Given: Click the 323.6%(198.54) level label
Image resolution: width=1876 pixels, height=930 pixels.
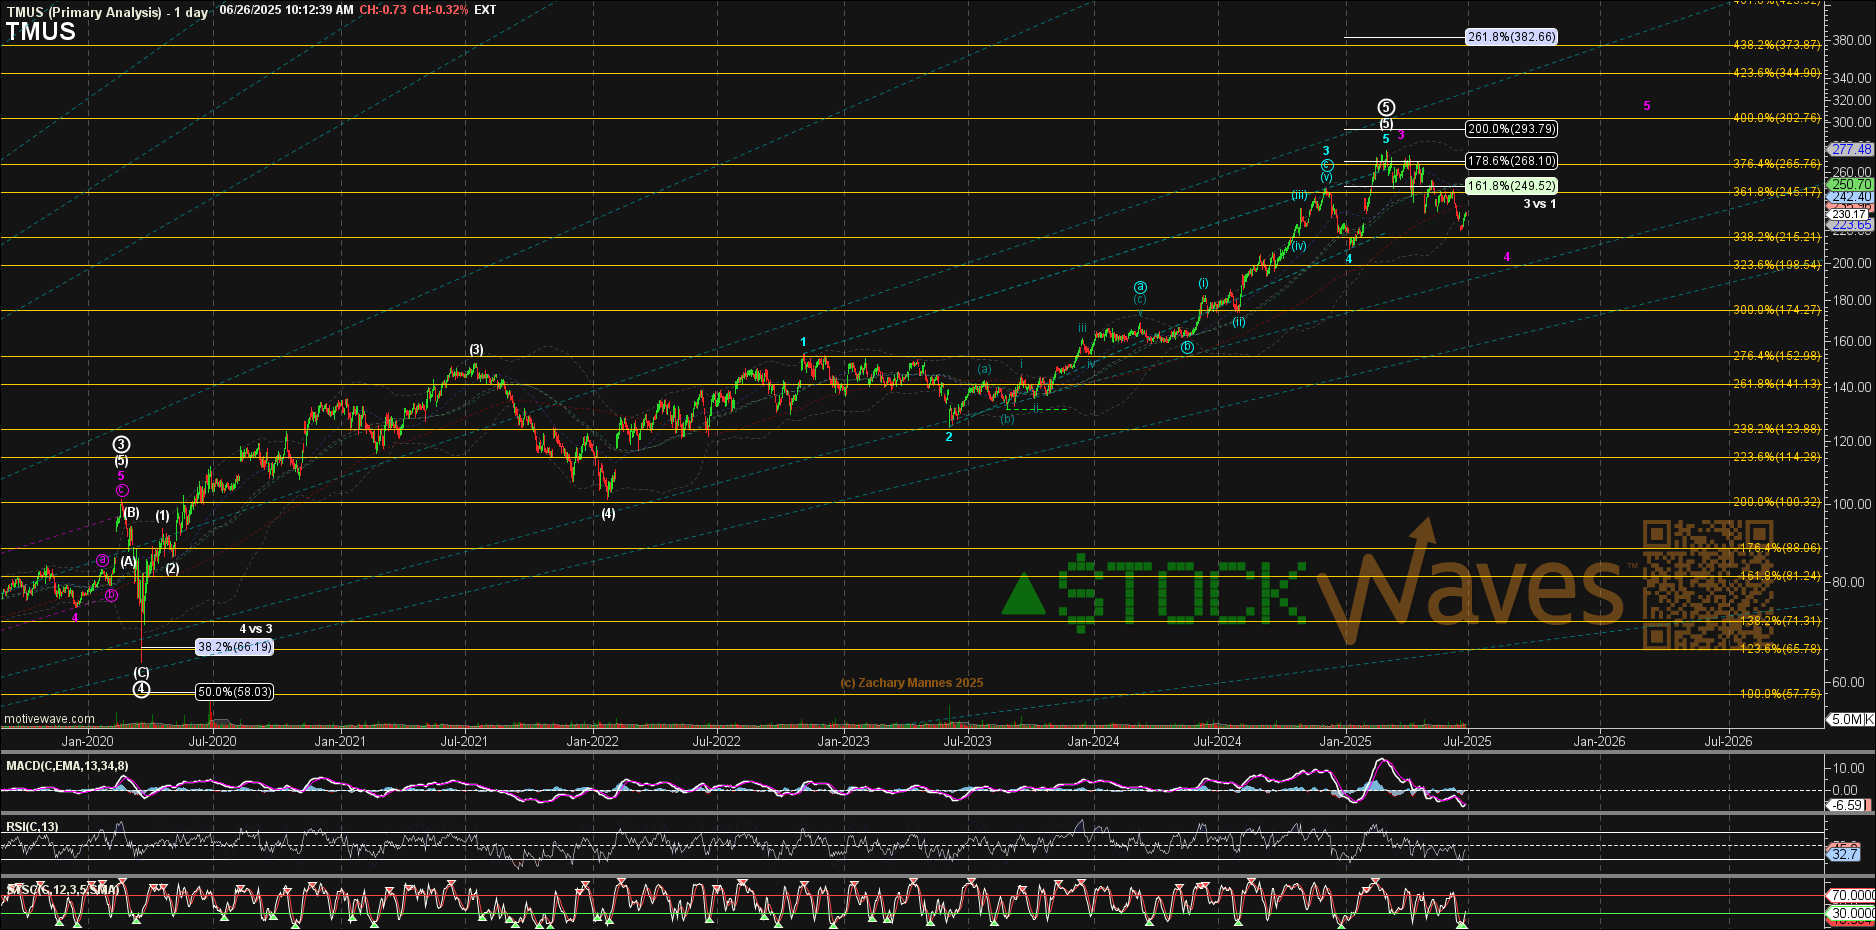Looking at the screenshot, I should coord(1776,265).
